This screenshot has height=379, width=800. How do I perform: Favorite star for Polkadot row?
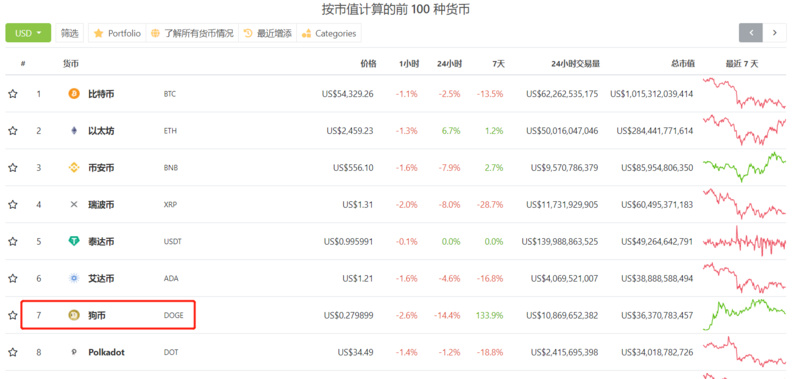13,352
